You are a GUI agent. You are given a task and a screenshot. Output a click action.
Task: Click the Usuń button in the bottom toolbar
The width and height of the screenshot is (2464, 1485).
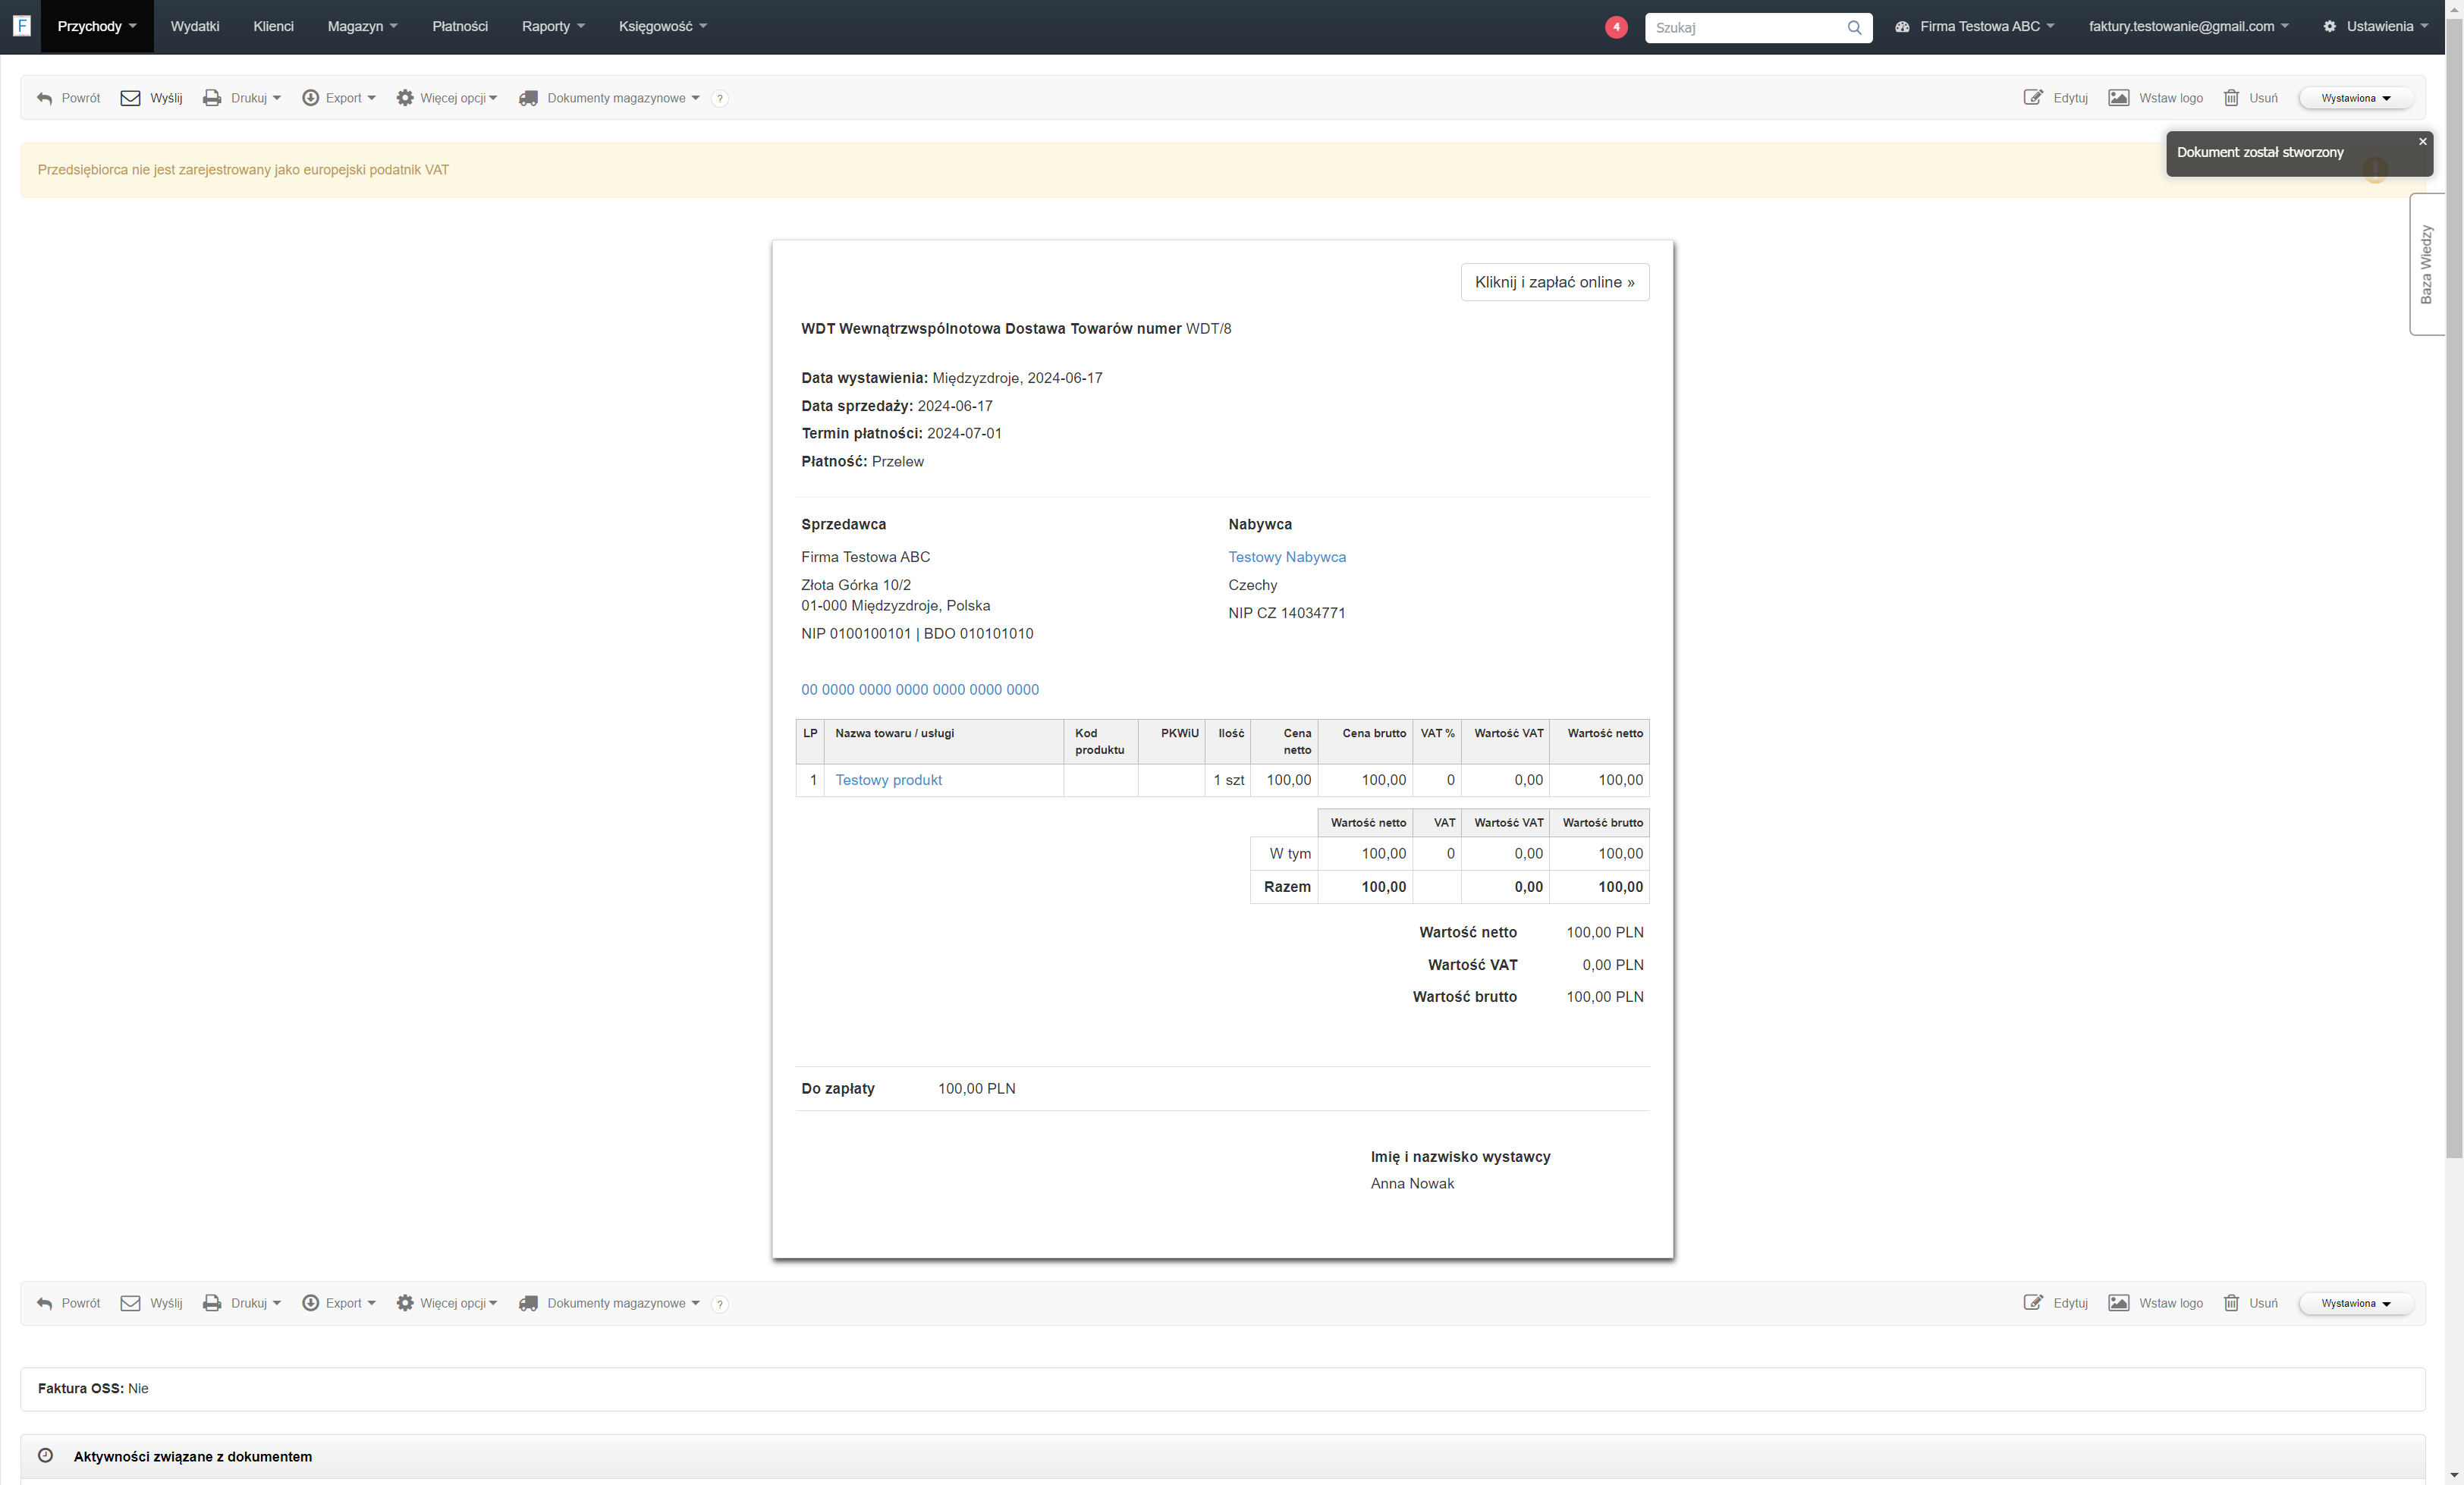pos(2251,1303)
